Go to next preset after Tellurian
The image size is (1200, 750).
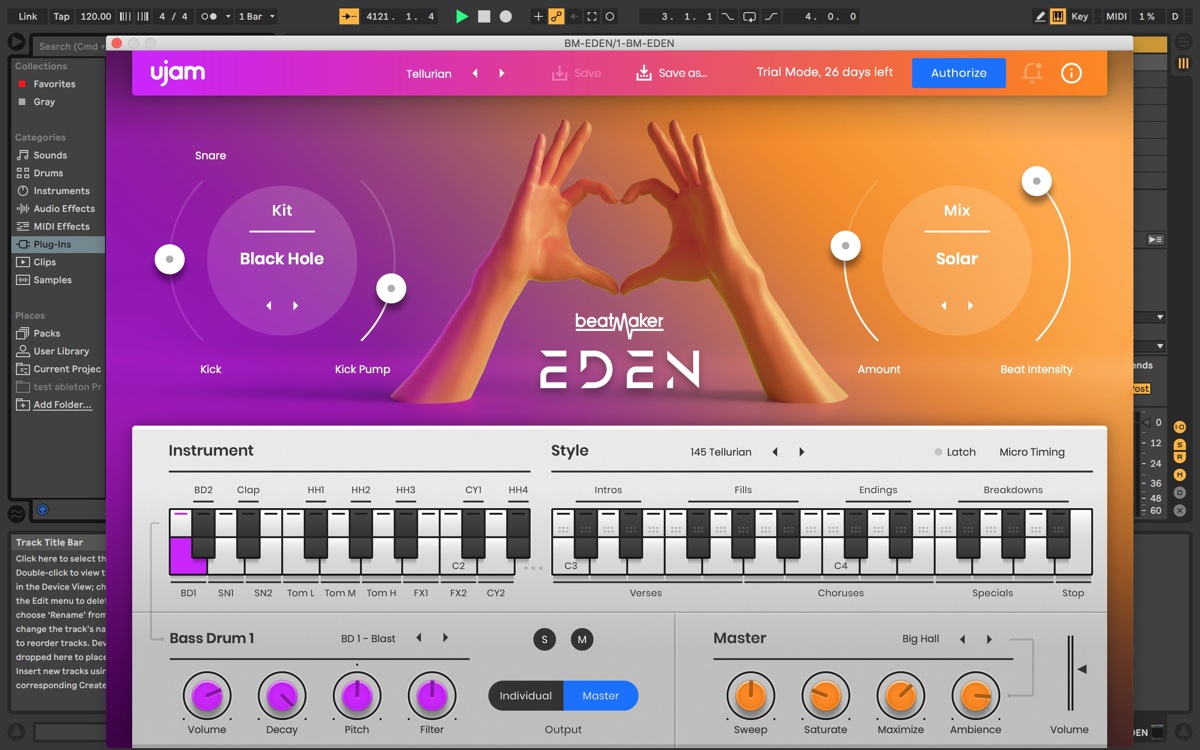click(502, 74)
